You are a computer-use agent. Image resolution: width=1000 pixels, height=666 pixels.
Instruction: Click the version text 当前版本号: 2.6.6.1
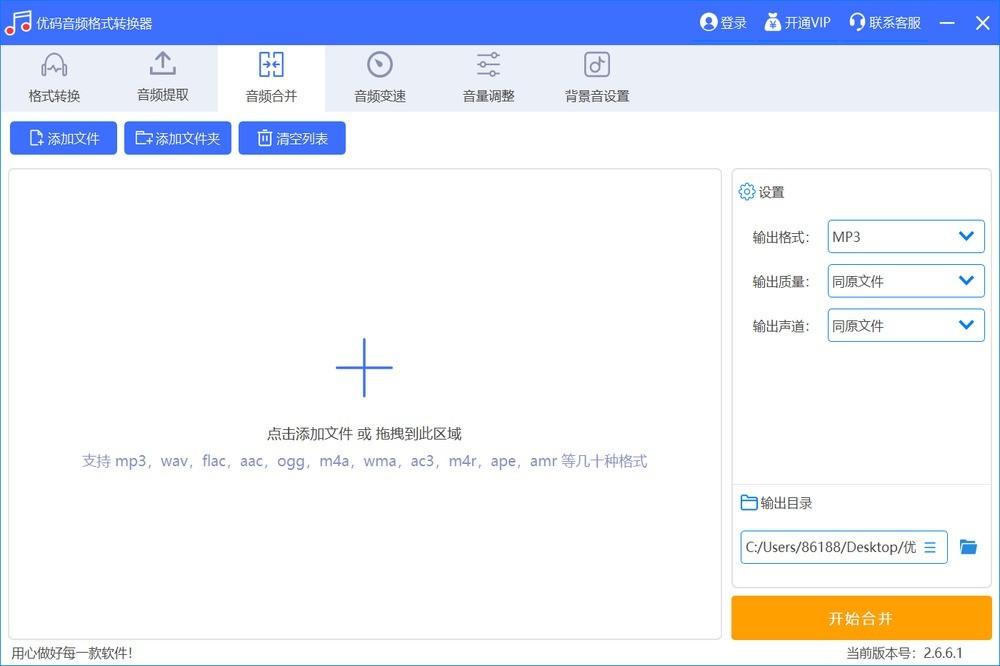pyautogui.click(x=904, y=653)
